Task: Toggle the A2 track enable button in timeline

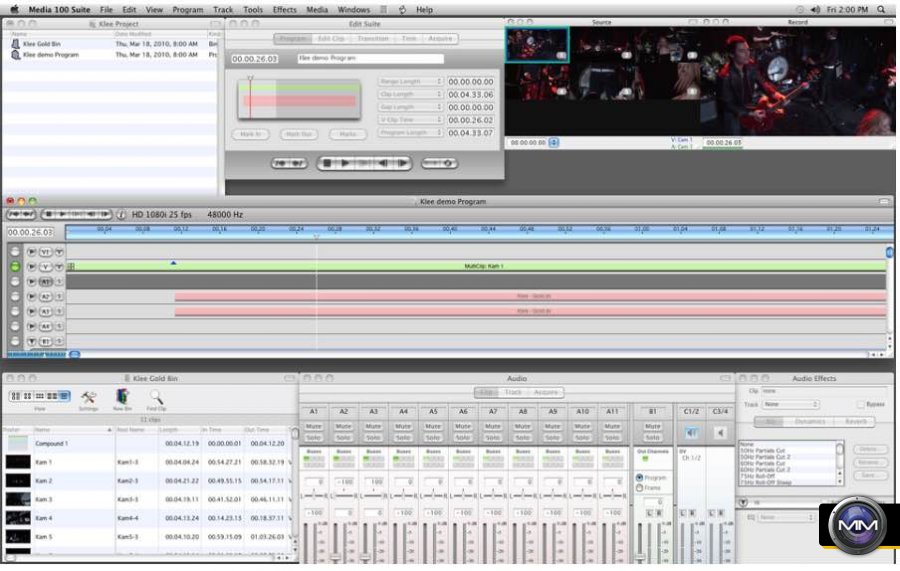Action: click(15, 296)
